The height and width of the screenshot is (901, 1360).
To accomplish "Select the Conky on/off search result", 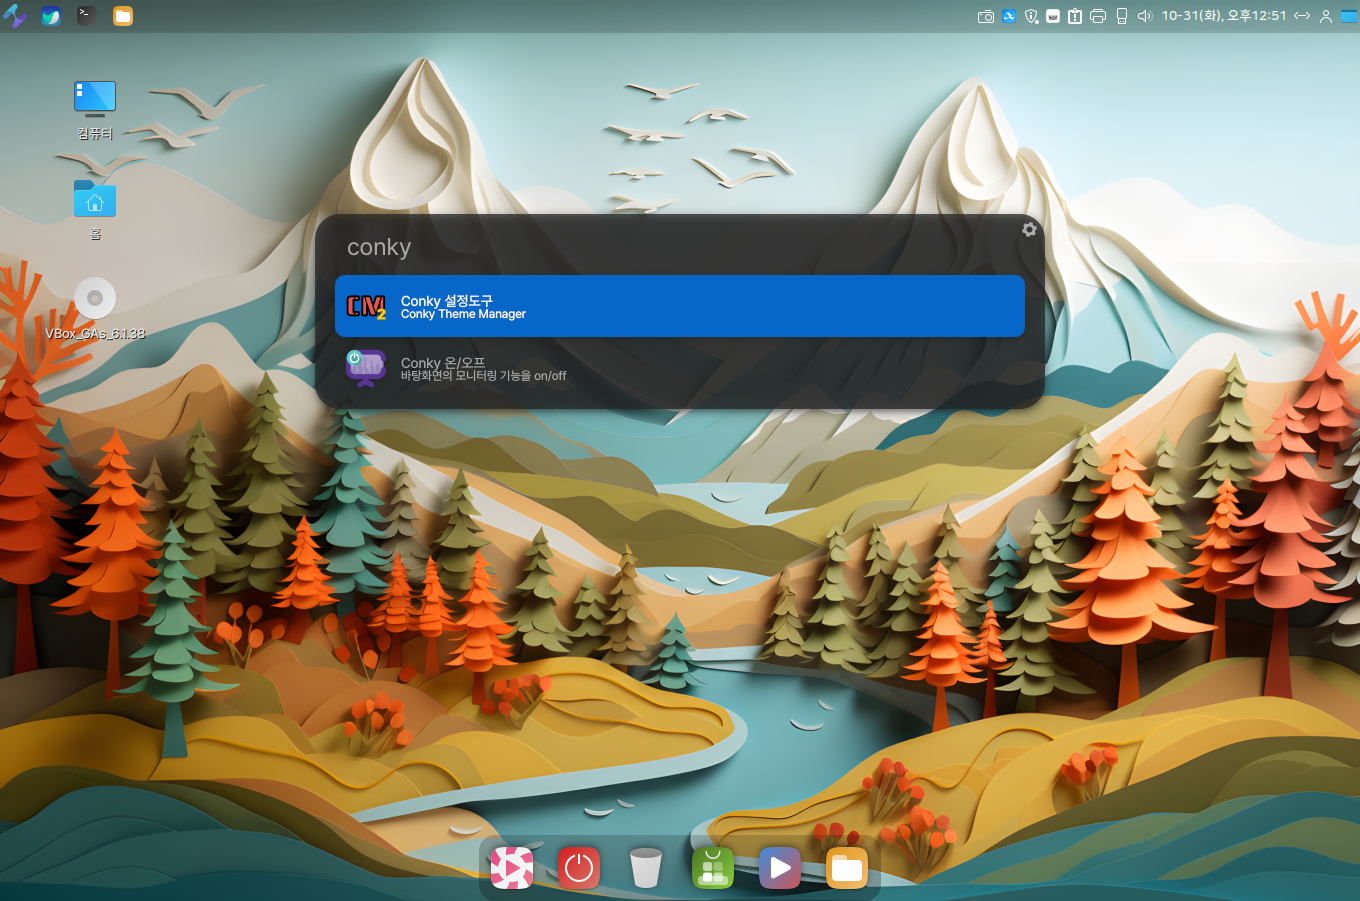I will (679, 368).
